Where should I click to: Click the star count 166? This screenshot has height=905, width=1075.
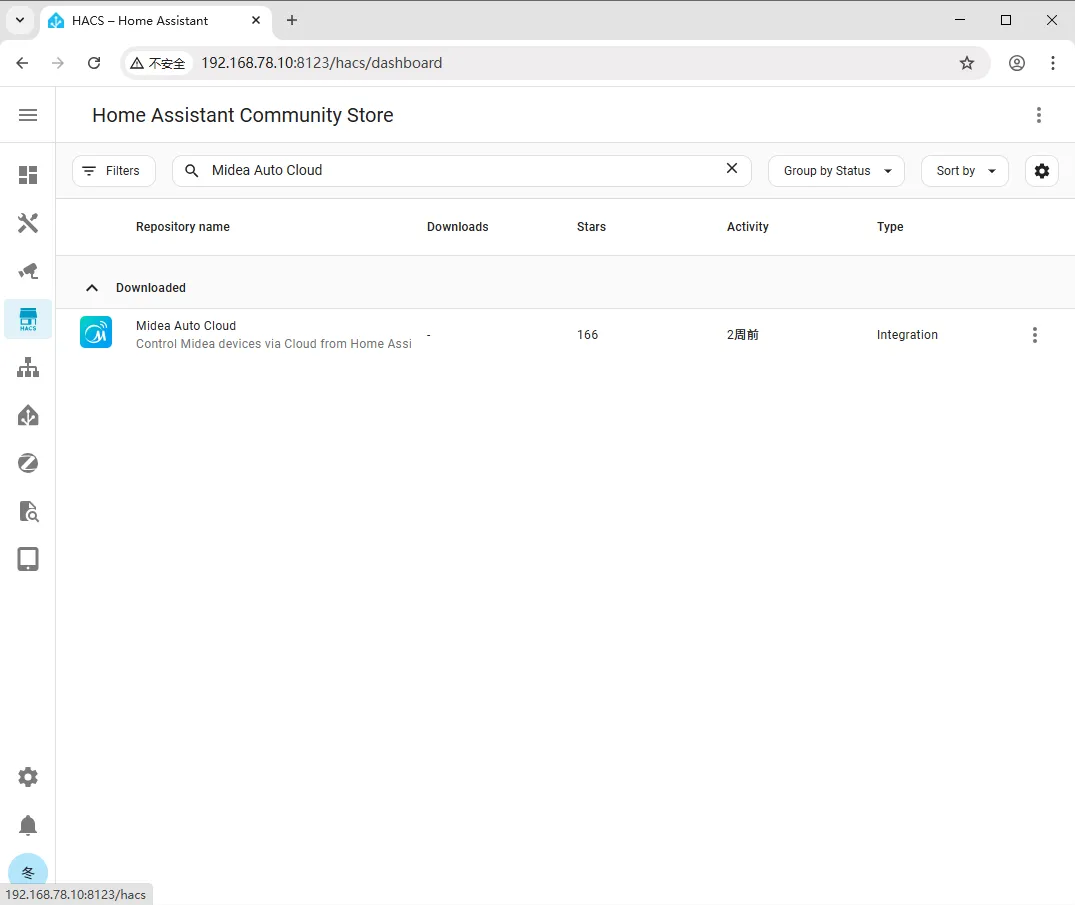point(587,335)
